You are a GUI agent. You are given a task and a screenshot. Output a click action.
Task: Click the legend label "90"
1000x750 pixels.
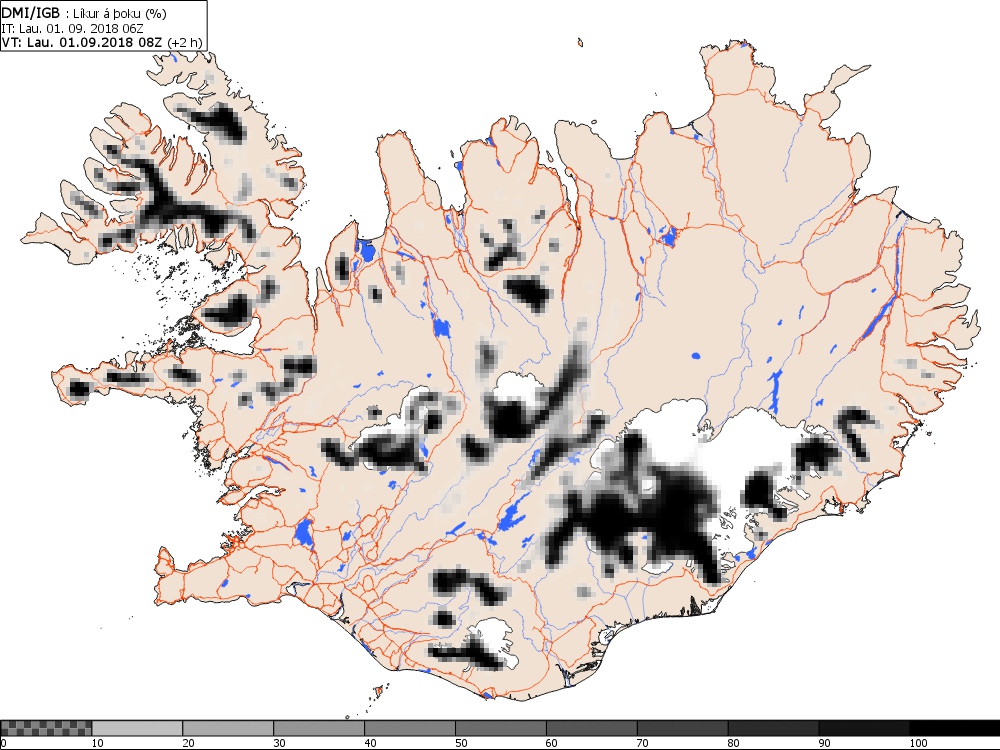tap(825, 743)
